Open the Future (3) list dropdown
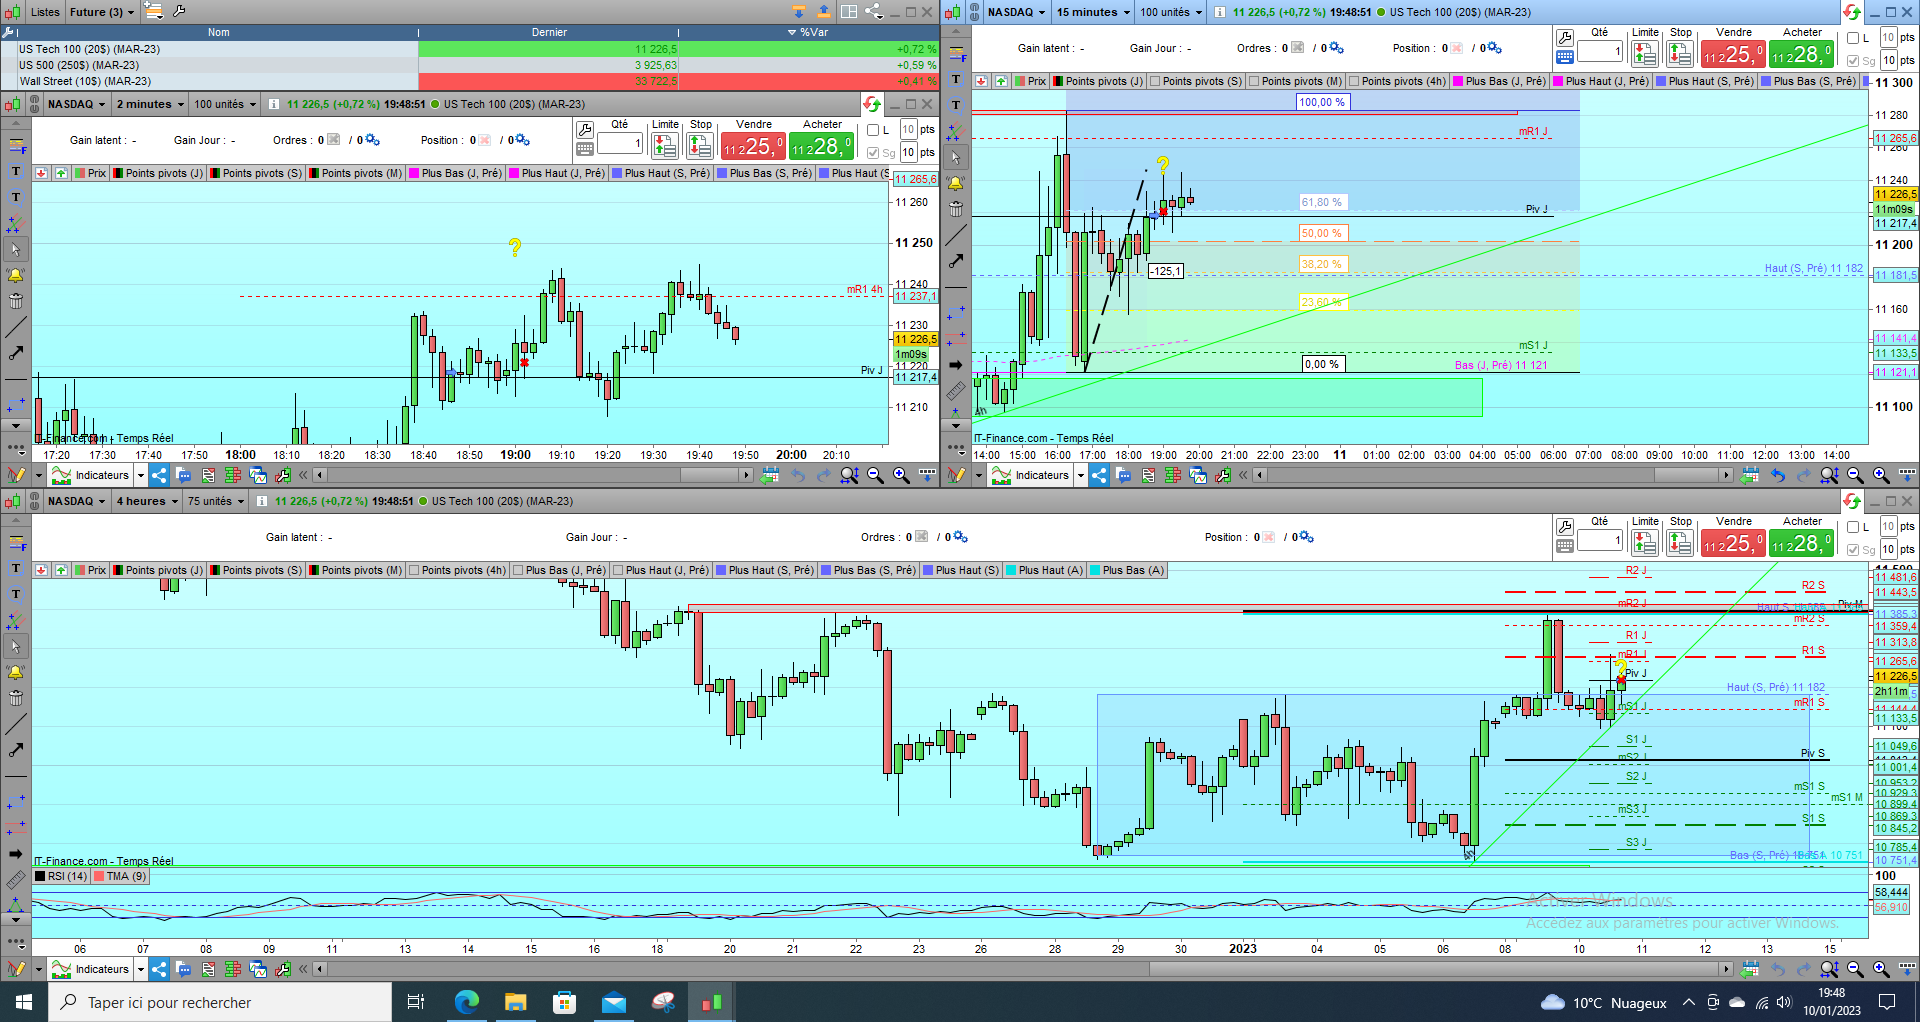This screenshot has height=1022, width=1920. point(102,12)
